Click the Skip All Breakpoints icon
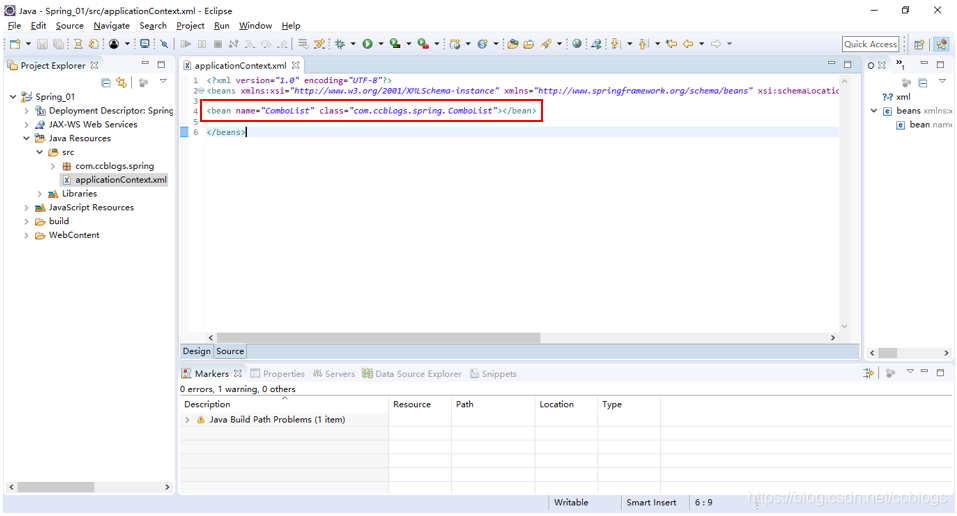957x516 pixels. coord(164,44)
